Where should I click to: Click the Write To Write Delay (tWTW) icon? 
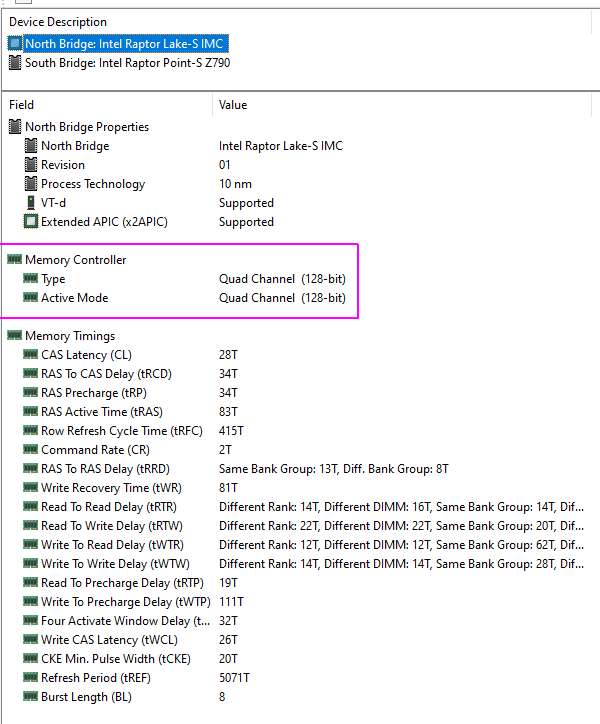click(30, 563)
